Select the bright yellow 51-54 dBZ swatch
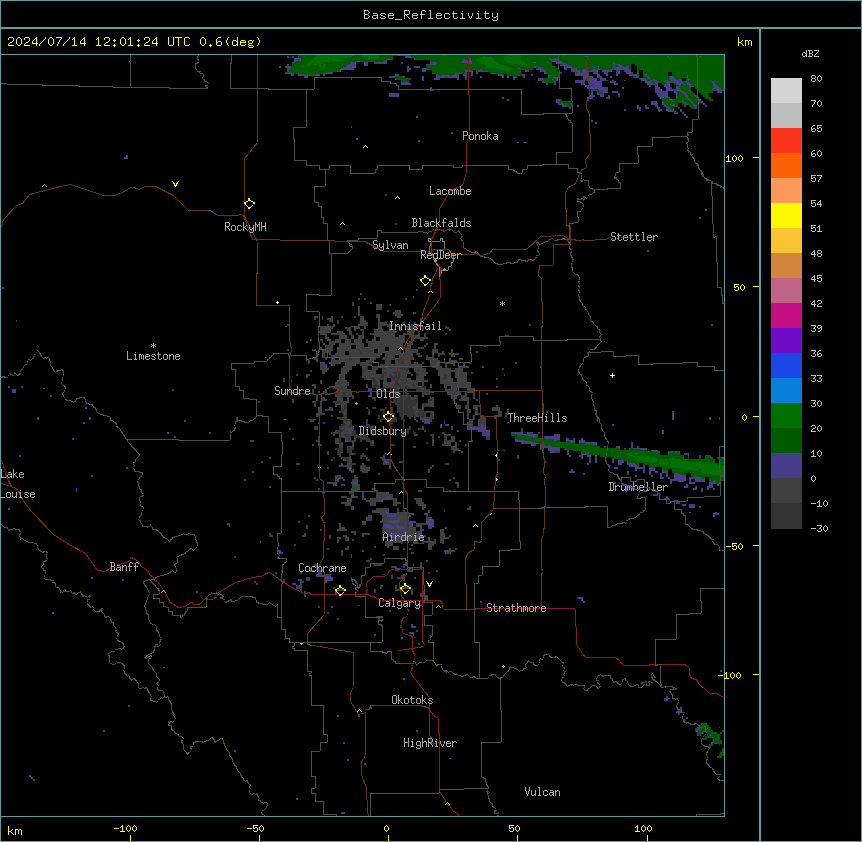This screenshot has height=842, width=862. click(x=786, y=215)
